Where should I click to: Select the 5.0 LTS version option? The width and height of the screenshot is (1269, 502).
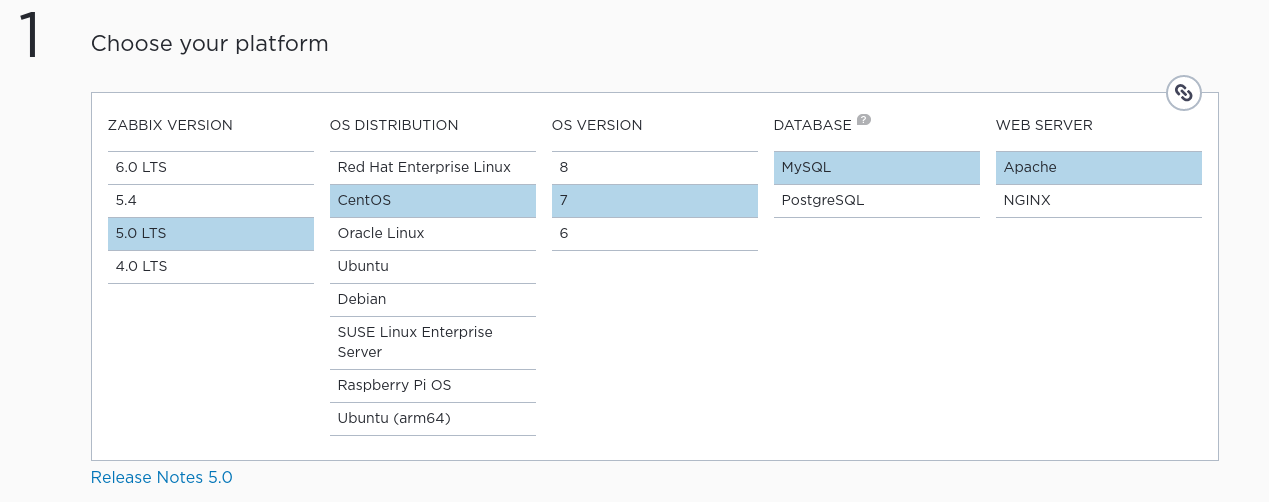[x=210, y=233]
